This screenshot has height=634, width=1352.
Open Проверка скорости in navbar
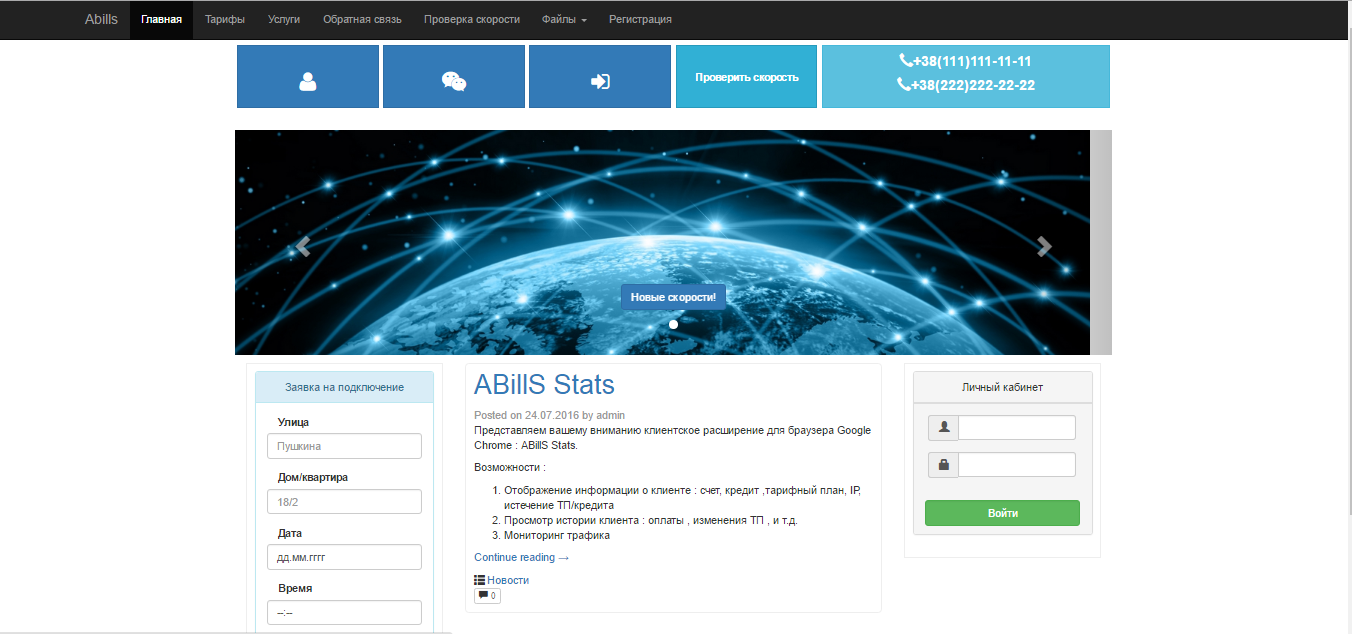(x=472, y=19)
